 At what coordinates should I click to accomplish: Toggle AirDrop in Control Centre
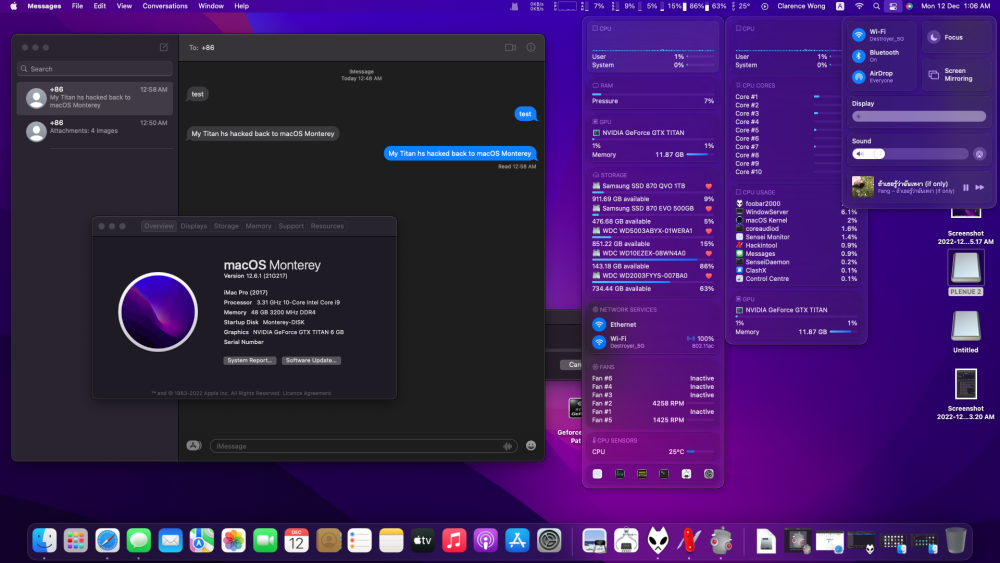(859, 77)
